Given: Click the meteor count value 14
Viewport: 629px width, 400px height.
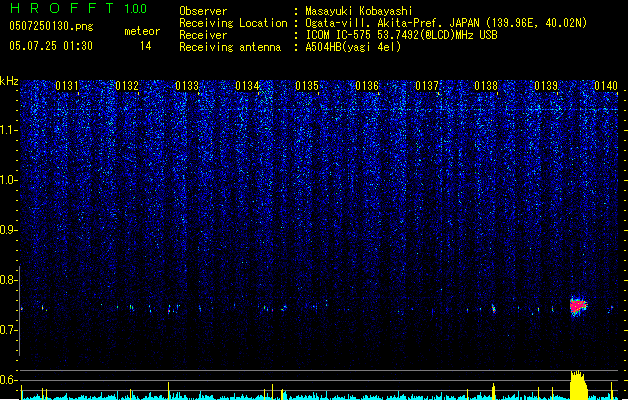Looking at the screenshot, I should [146, 46].
